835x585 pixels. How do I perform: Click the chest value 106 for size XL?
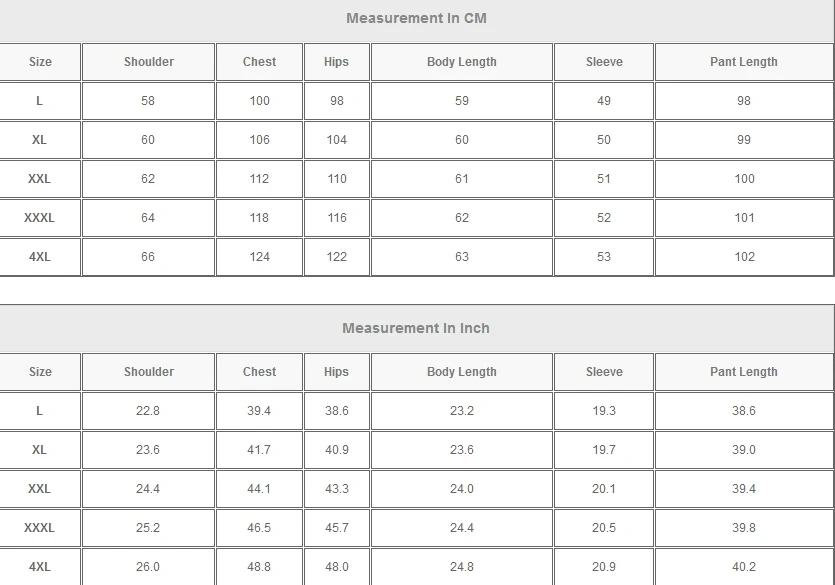(259, 140)
